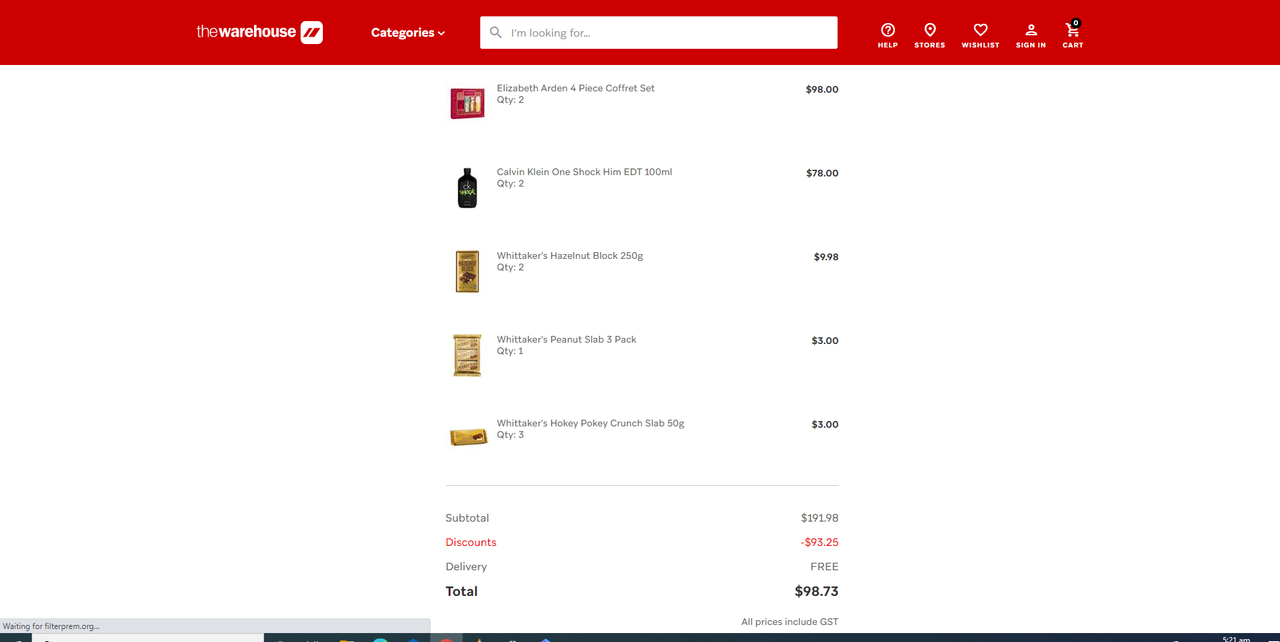Select "Whittaker's Hazelnut Block 250g" name
1280x642 pixels.
point(570,256)
